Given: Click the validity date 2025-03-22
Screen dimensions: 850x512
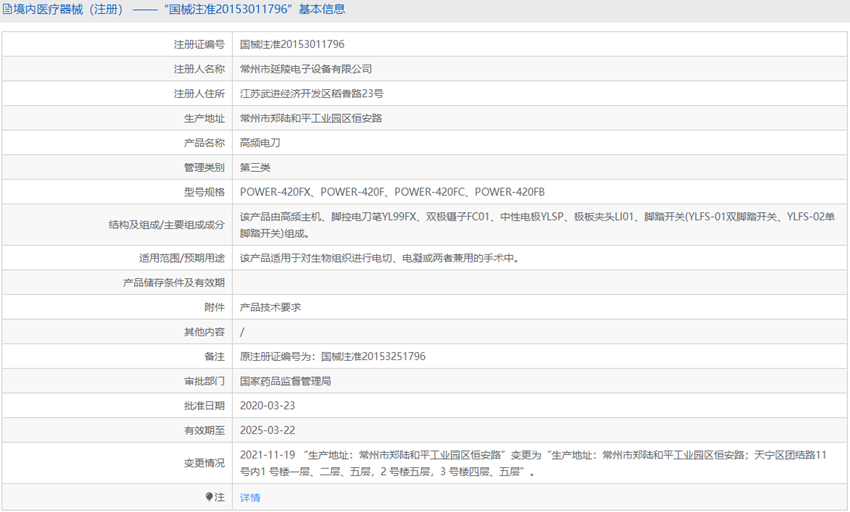Looking at the screenshot, I should pos(267,430).
